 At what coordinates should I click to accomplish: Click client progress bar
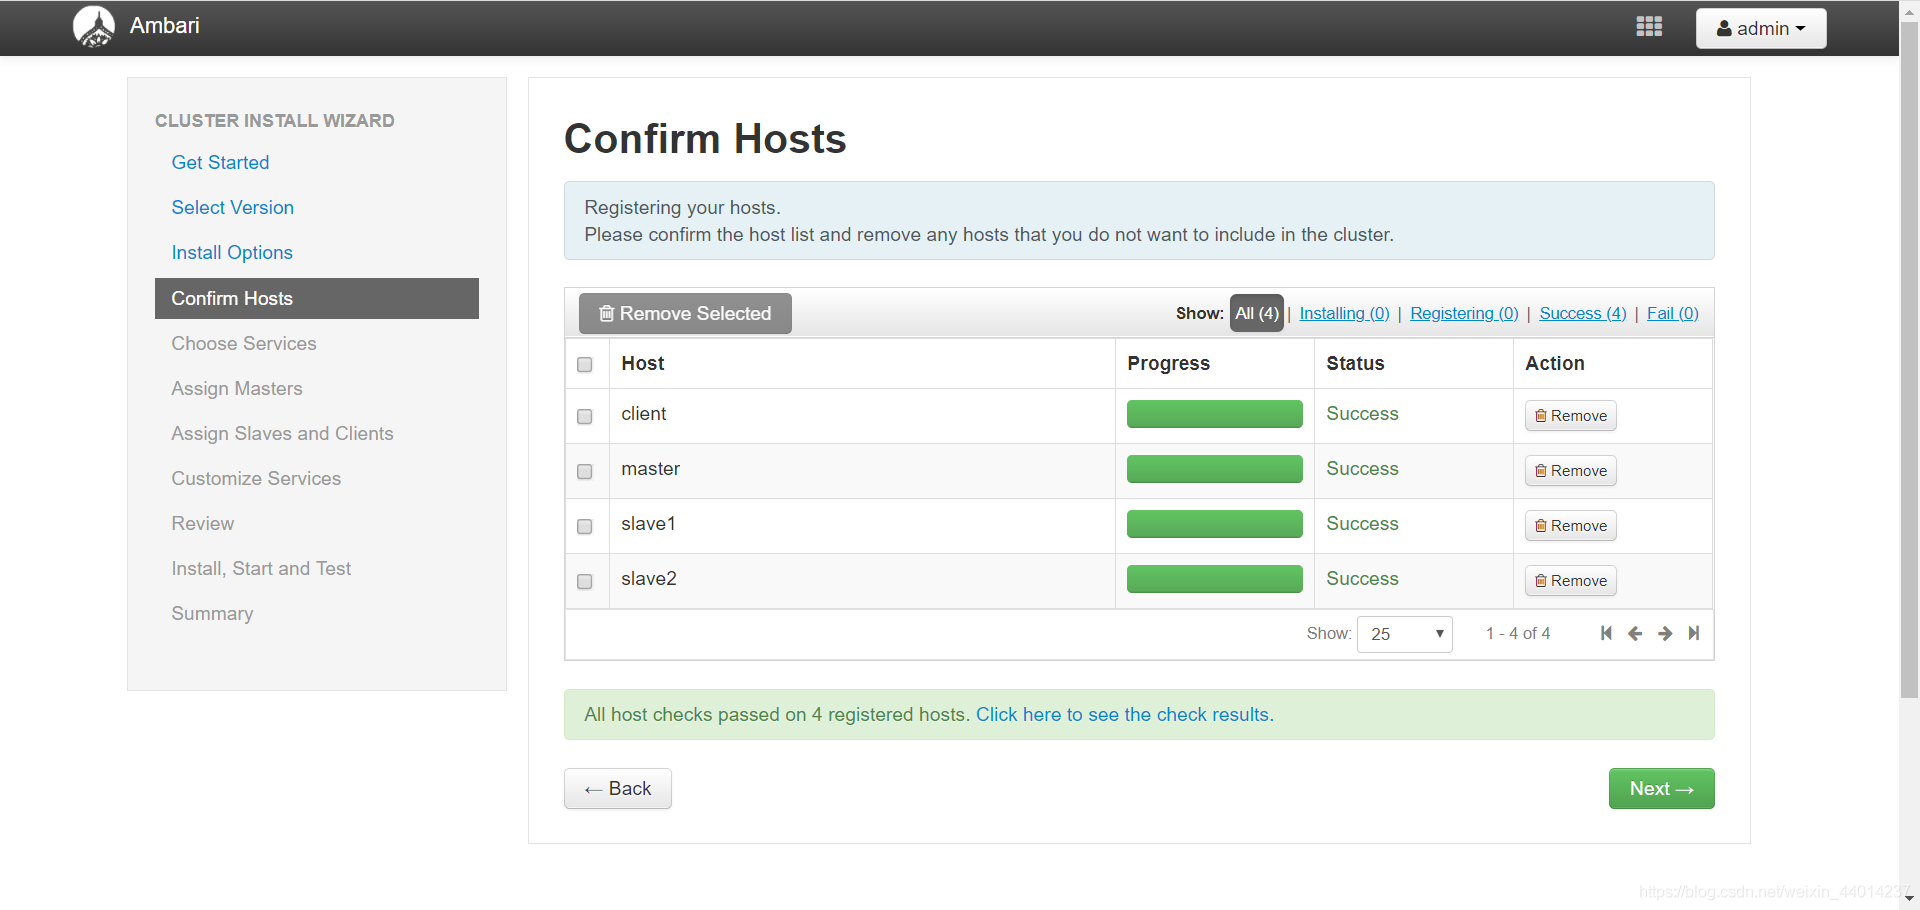click(x=1214, y=414)
